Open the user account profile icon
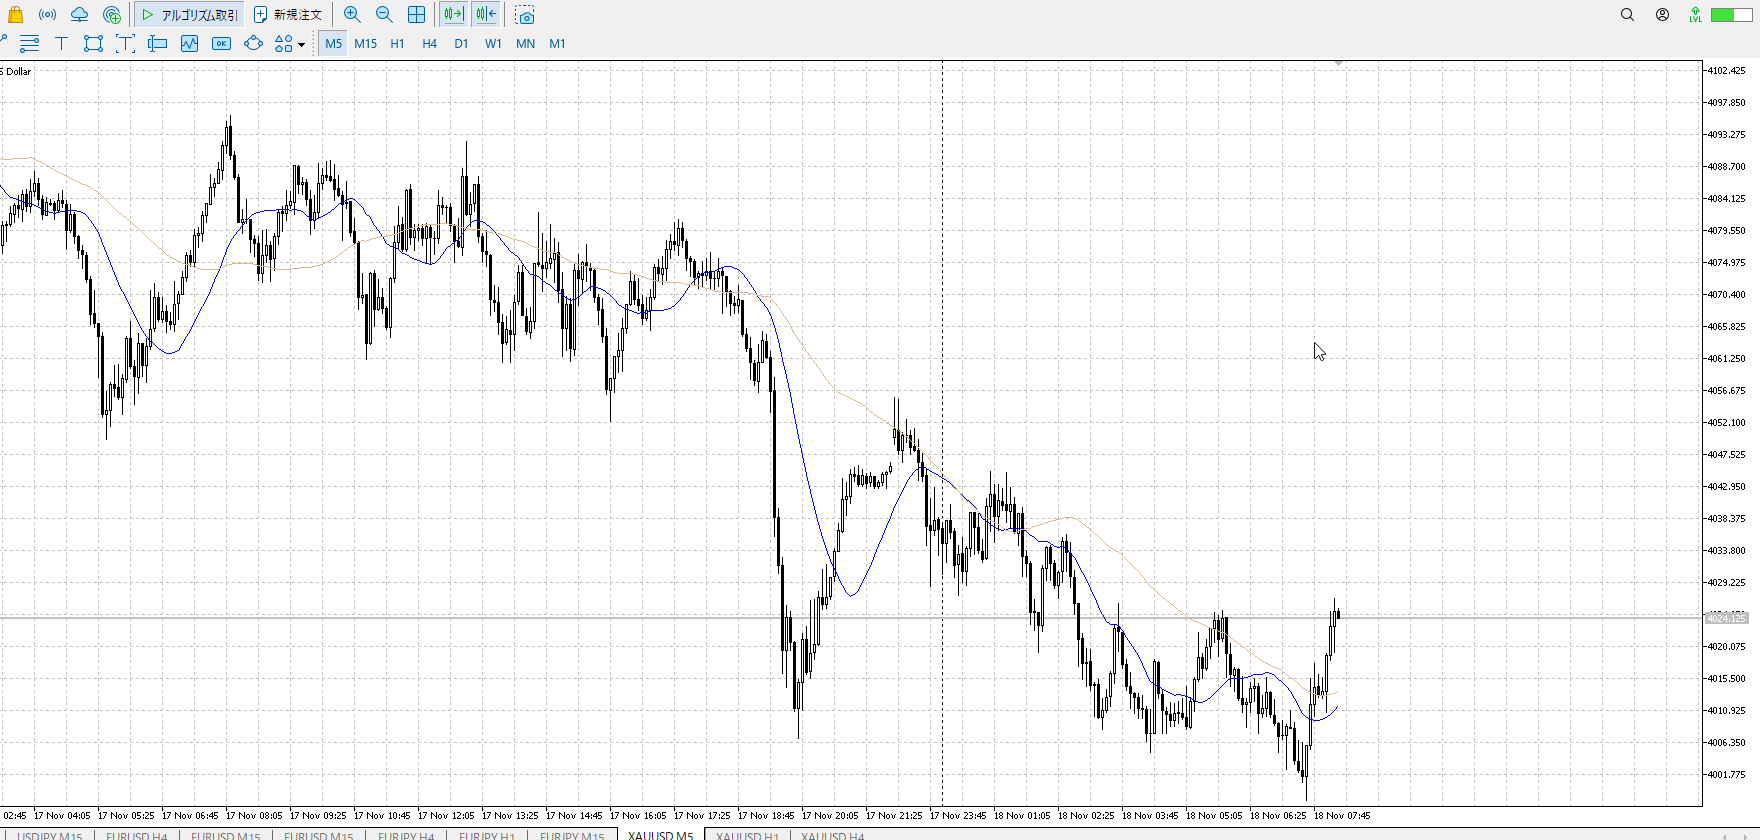The image size is (1760, 840). click(1662, 15)
